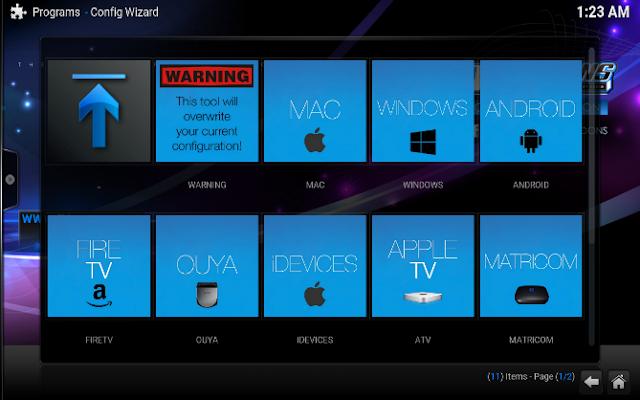Click the Programs puzzle piece icon
Screen dimensions: 640x400
click(18, 12)
